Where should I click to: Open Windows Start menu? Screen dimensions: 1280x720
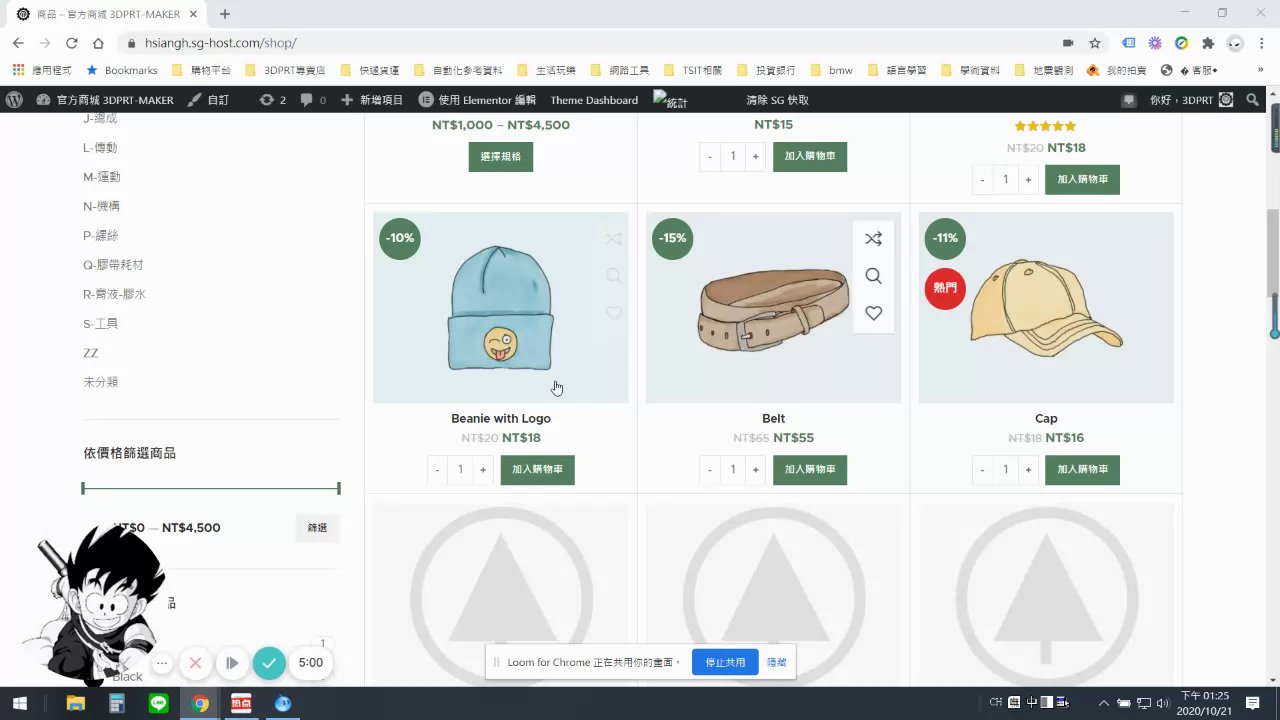(x=19, y=703)
